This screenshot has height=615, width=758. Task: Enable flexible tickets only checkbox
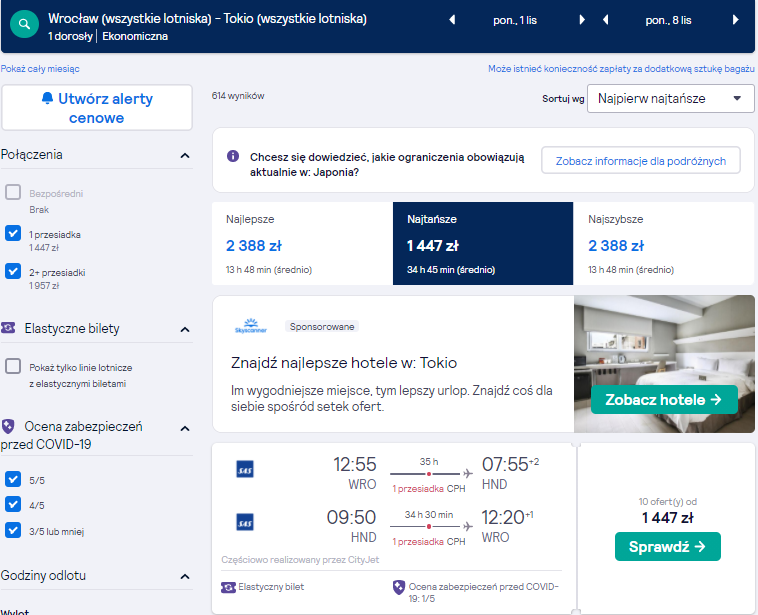coord(13,366)
